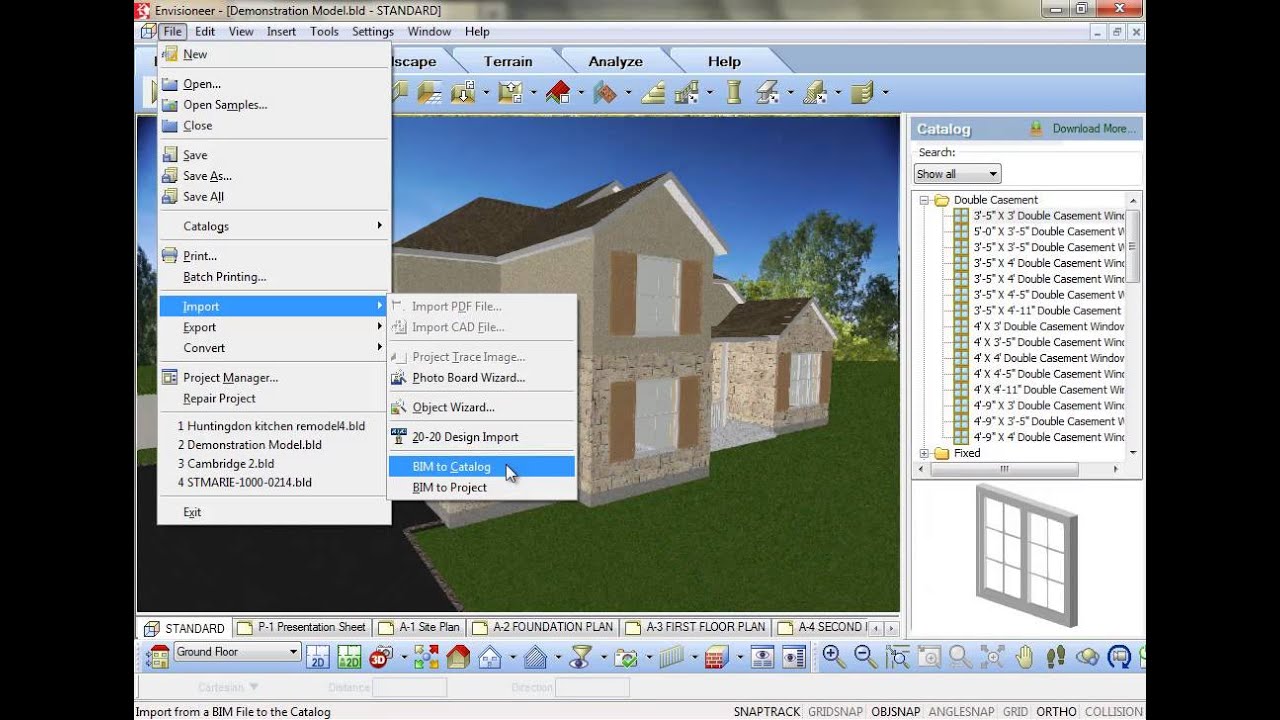This screenshot has width=1280, height=720.
Task: Select the steel beam tool icon
Action: 767,93
